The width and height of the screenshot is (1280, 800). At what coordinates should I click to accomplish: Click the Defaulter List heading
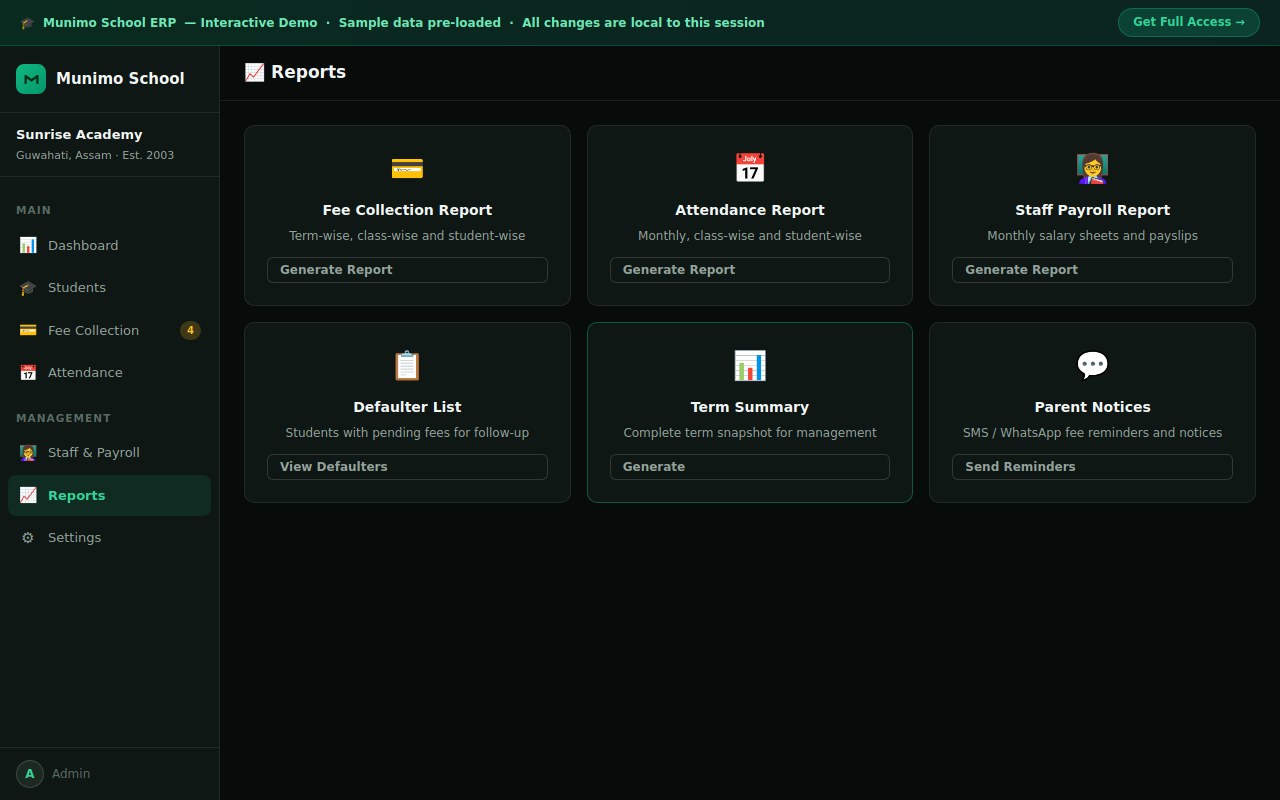[407, 407]
